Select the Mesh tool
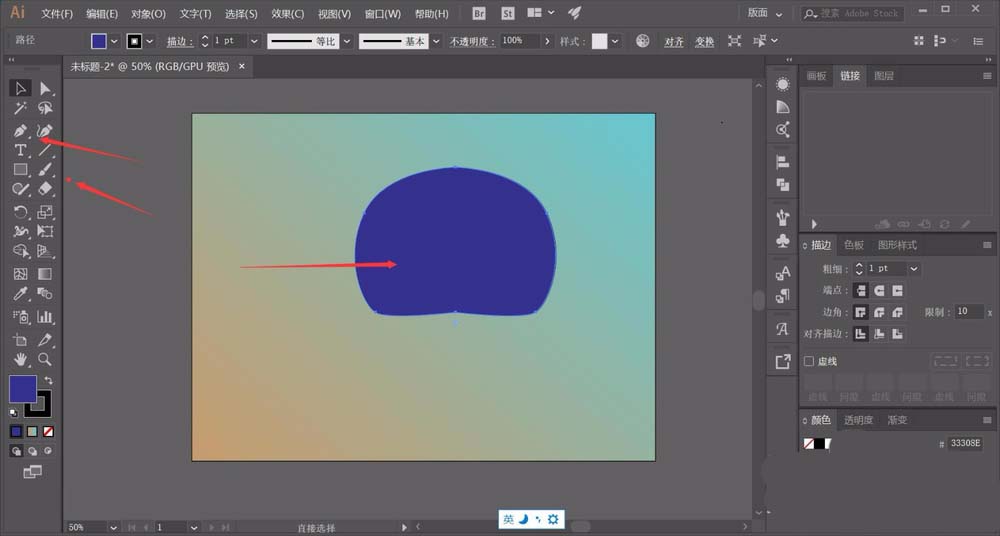The height and width of the screenshot is (536, 1000). pos(20,274)
